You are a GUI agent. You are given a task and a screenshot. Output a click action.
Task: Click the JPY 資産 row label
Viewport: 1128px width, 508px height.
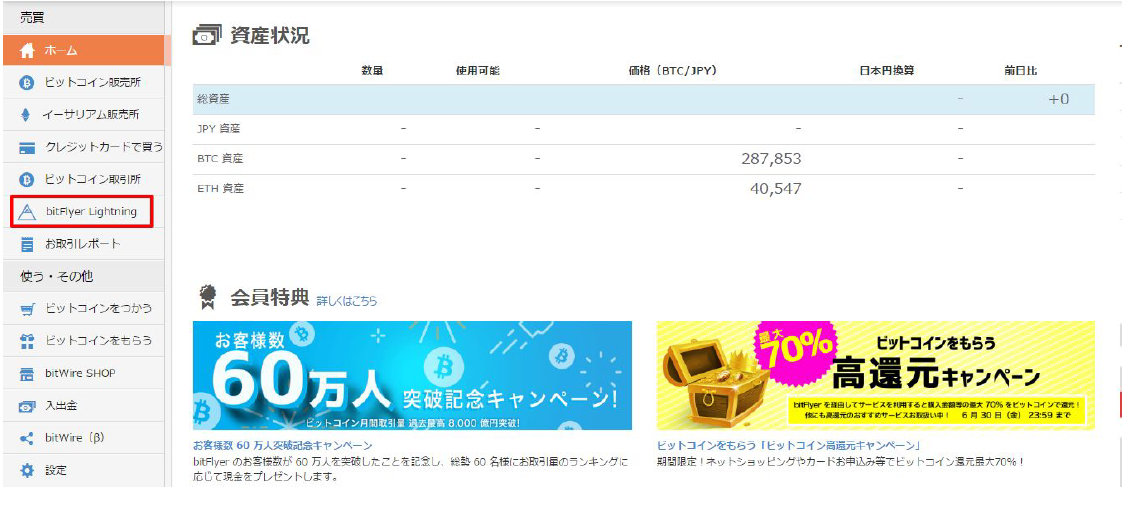219,129
